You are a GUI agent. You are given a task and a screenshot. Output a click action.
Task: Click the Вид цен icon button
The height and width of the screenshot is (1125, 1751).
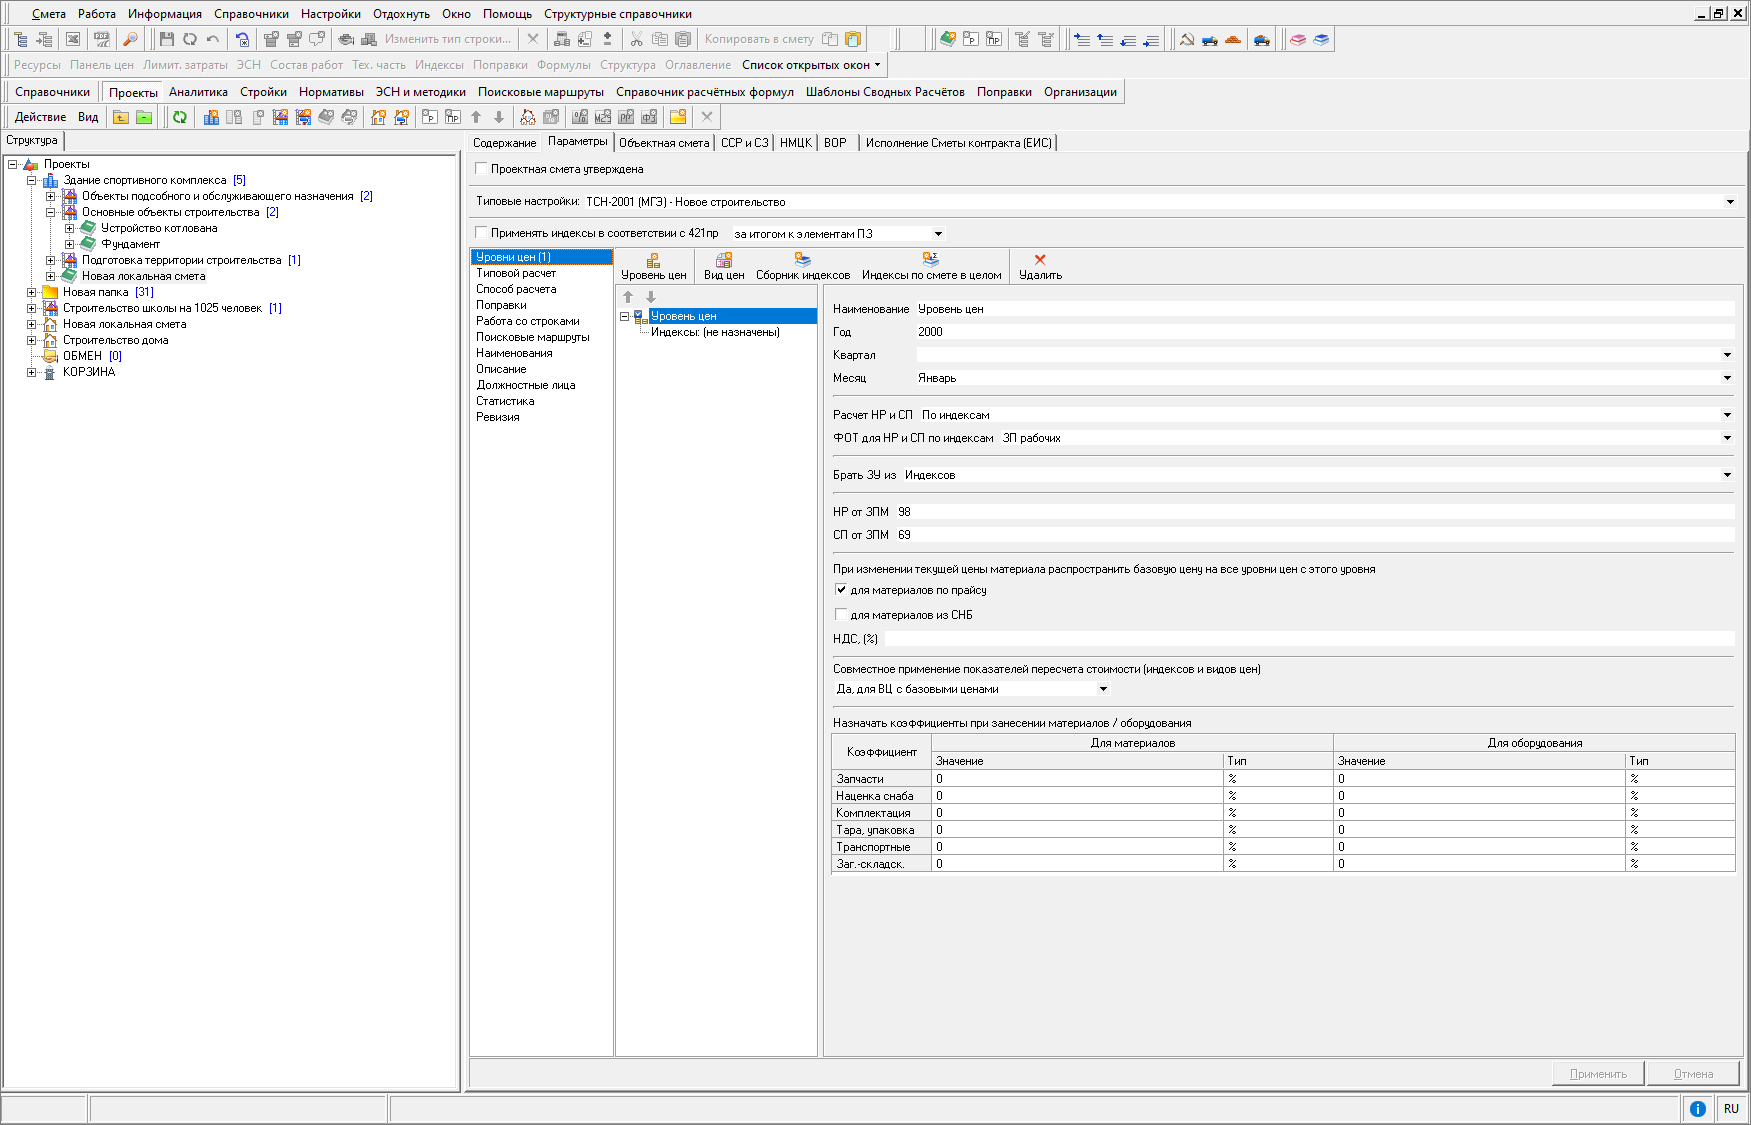point(723,260)
